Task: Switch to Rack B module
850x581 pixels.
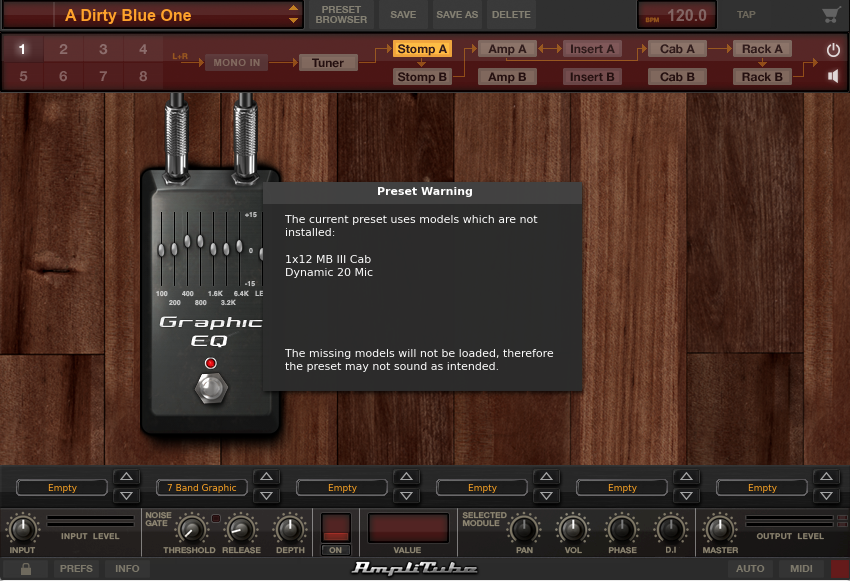Action: (762, 77)
